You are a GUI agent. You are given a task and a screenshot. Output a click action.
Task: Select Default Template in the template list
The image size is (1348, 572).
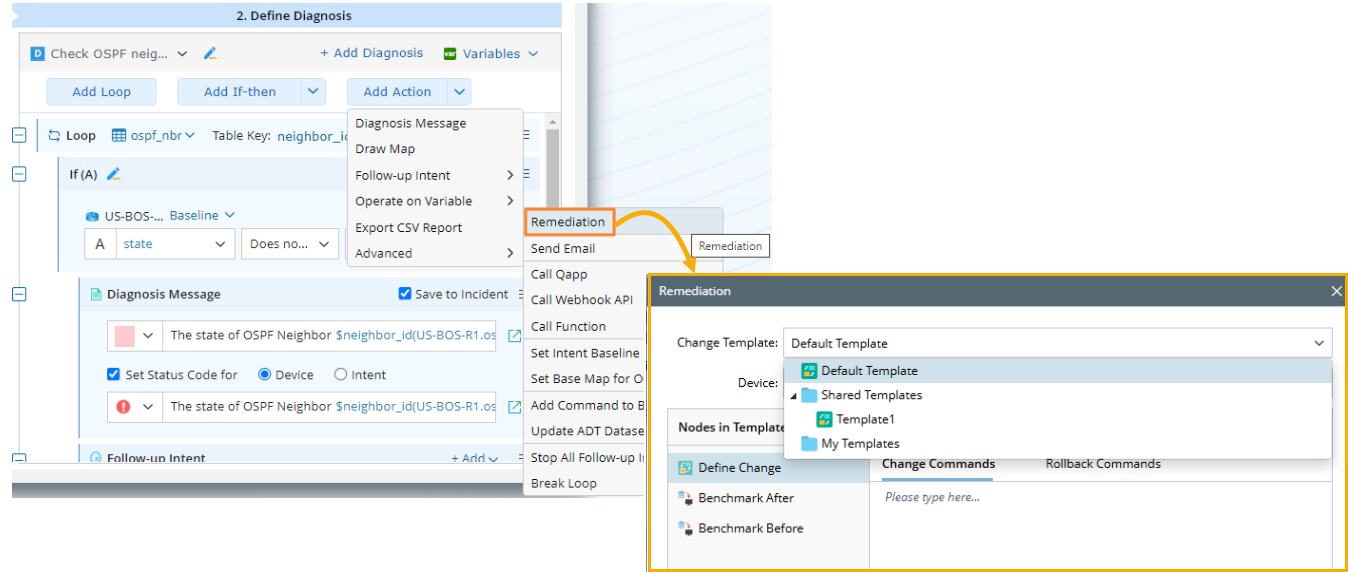(x=1057, y=371)
